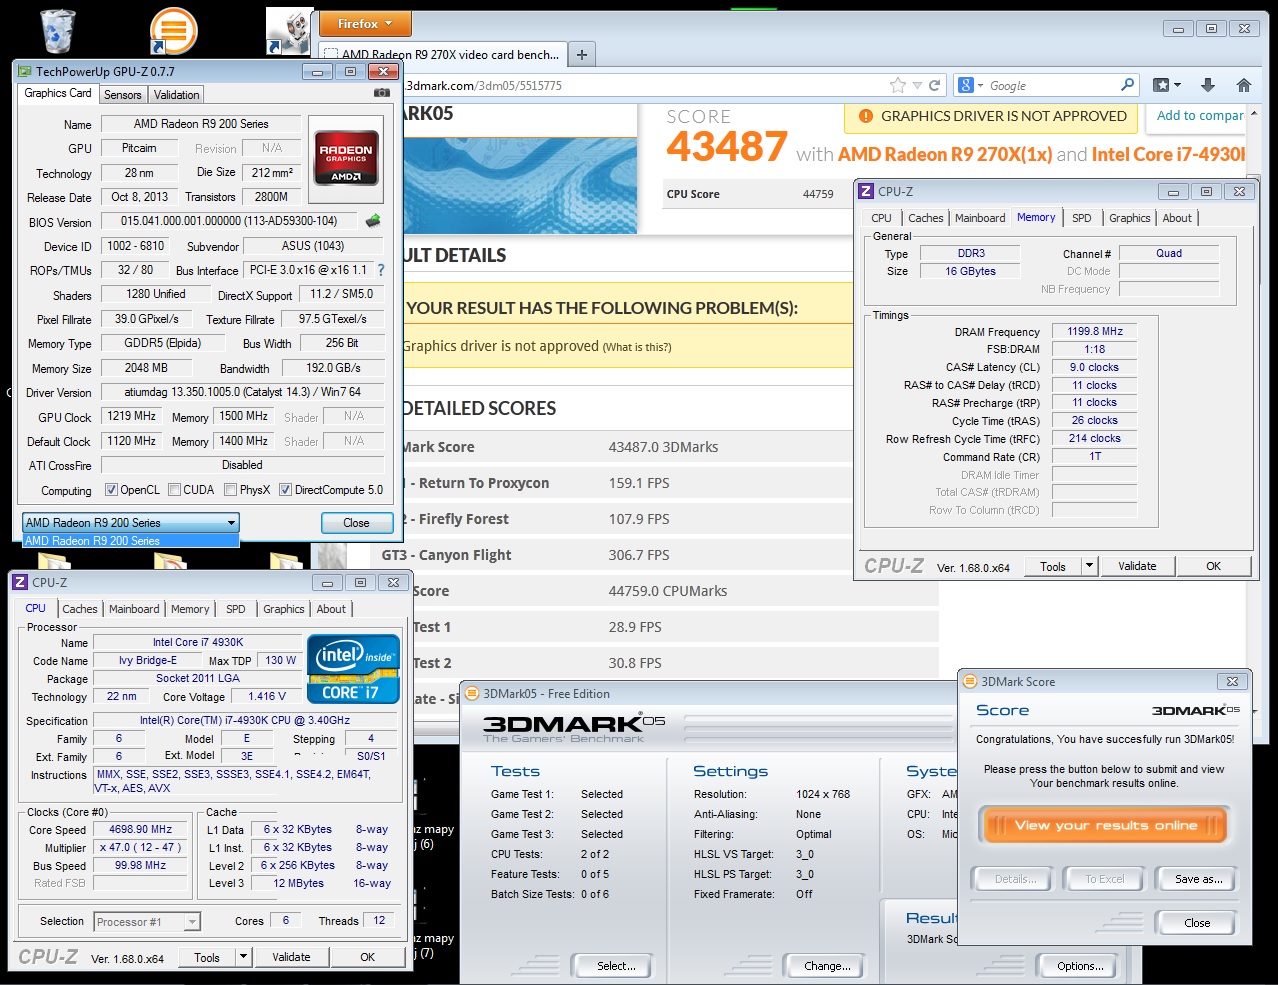This screenshot has width=1278, height=985.
Task: Click Change... button in 3DMark05
Action: [827, 966]
